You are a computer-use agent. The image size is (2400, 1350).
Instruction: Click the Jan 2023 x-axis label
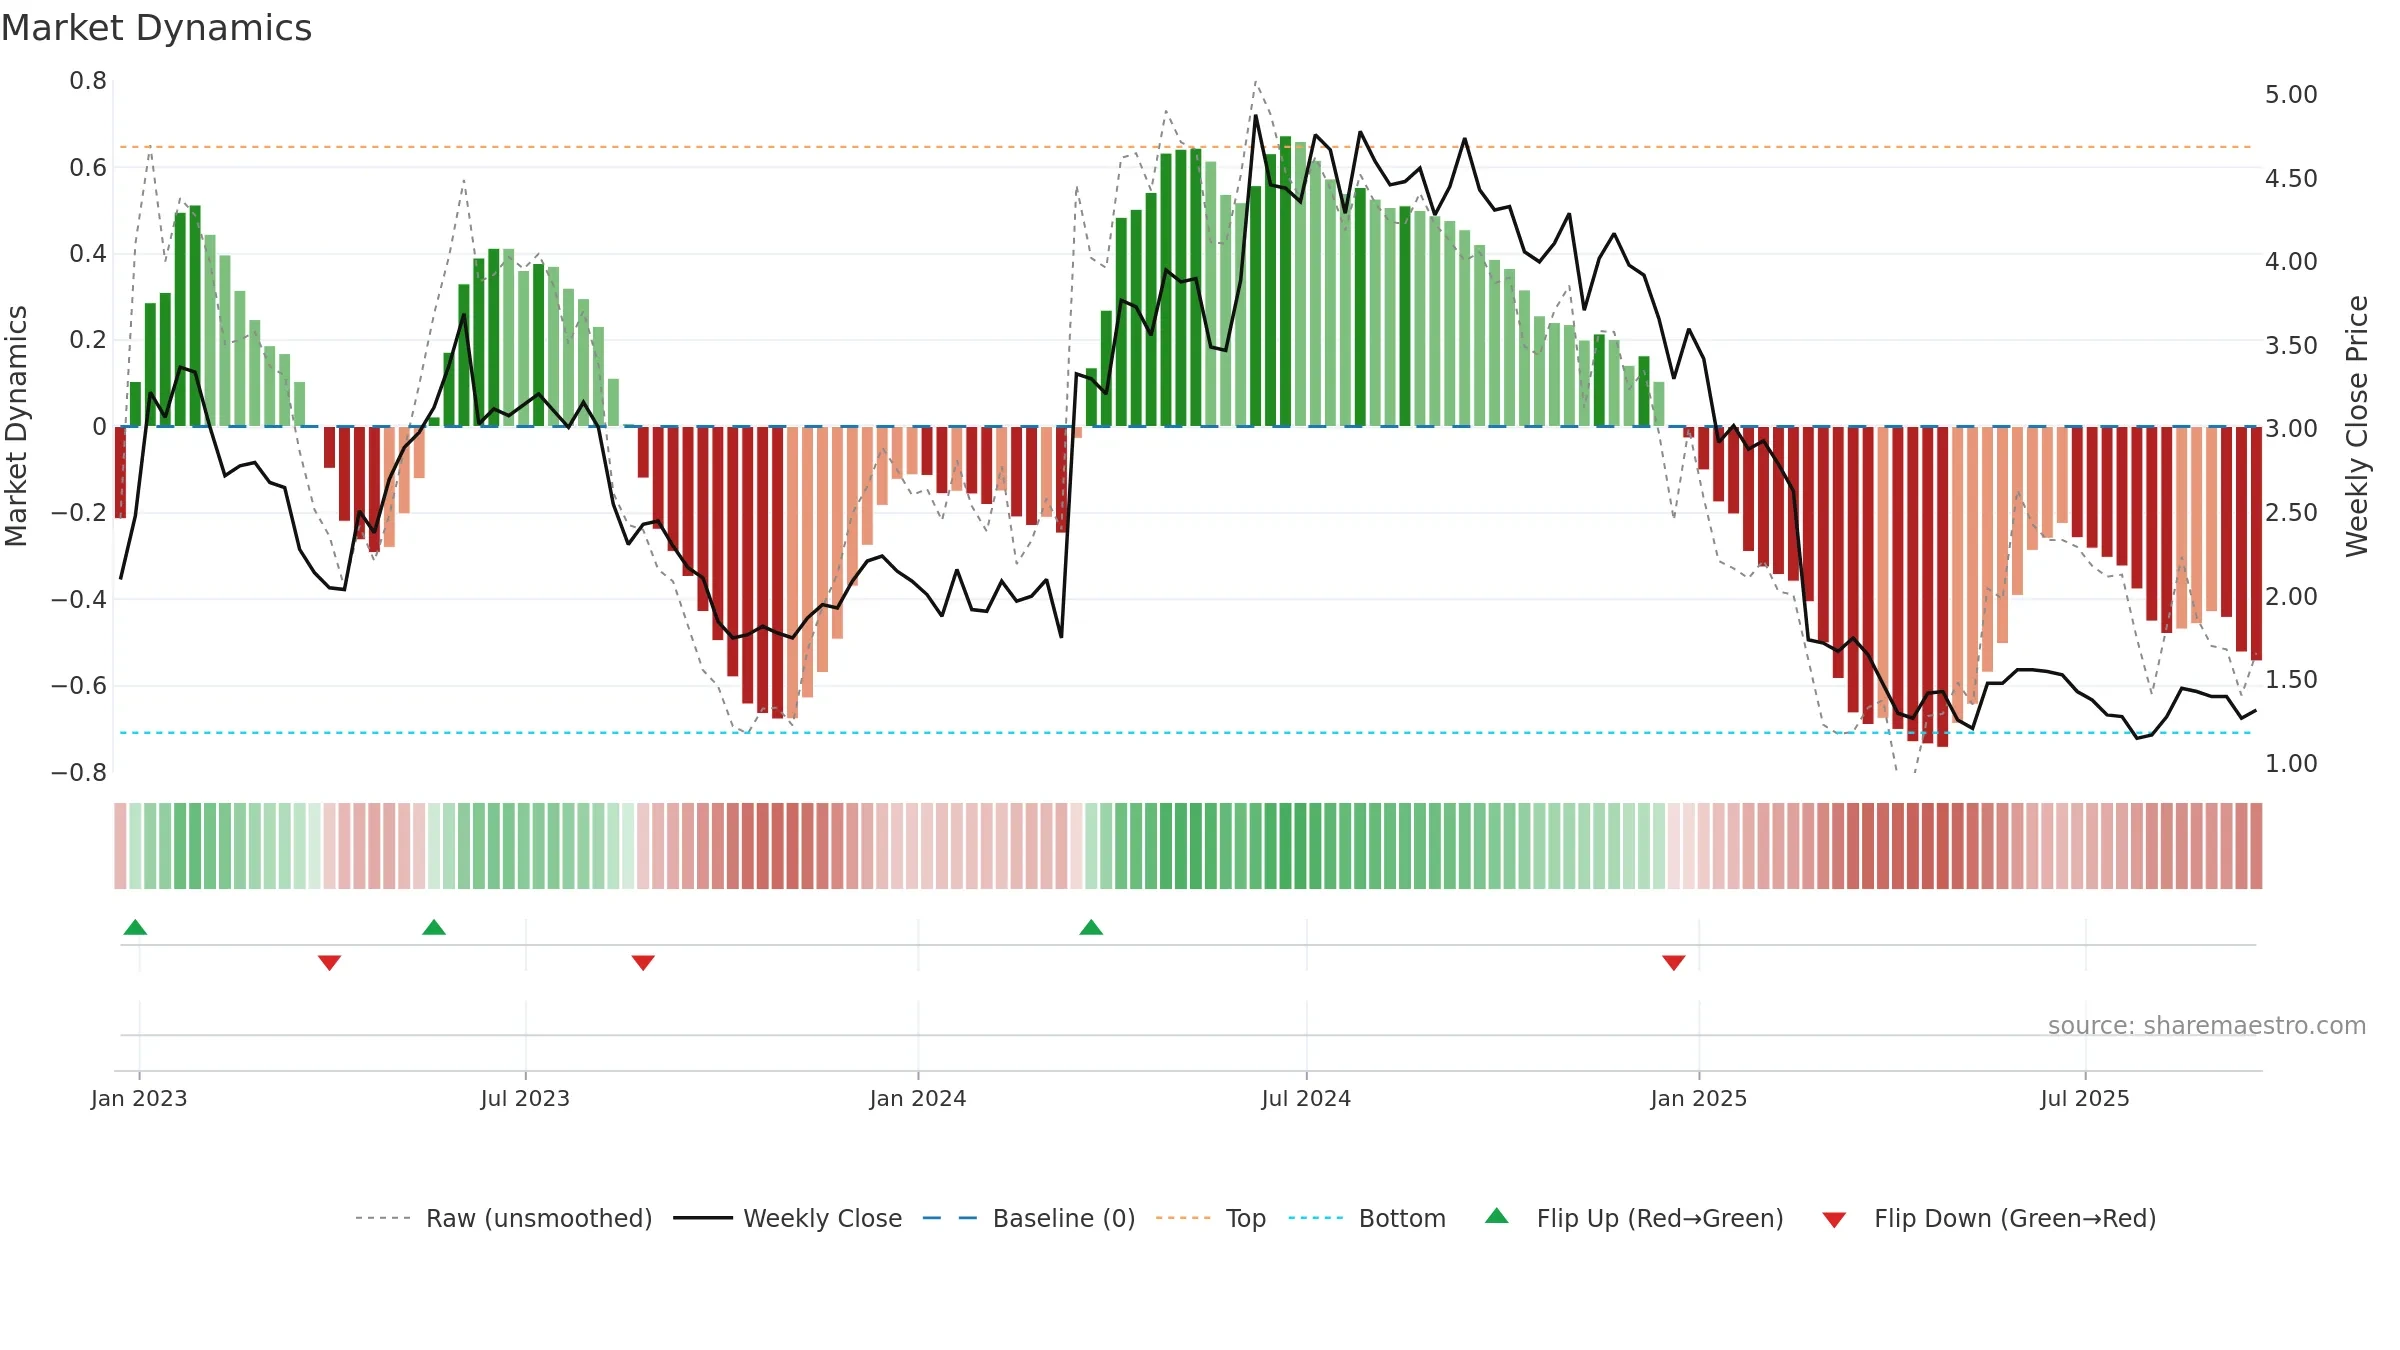139,1099
